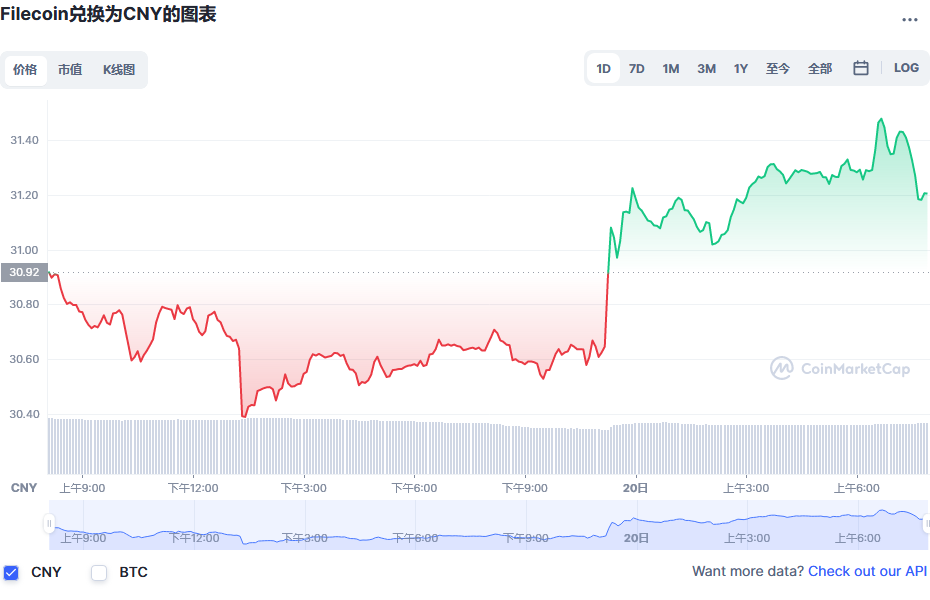Click the 31.40 price axis label
Image resolution: width=930 pixels, height=600 pixels.
24,141
